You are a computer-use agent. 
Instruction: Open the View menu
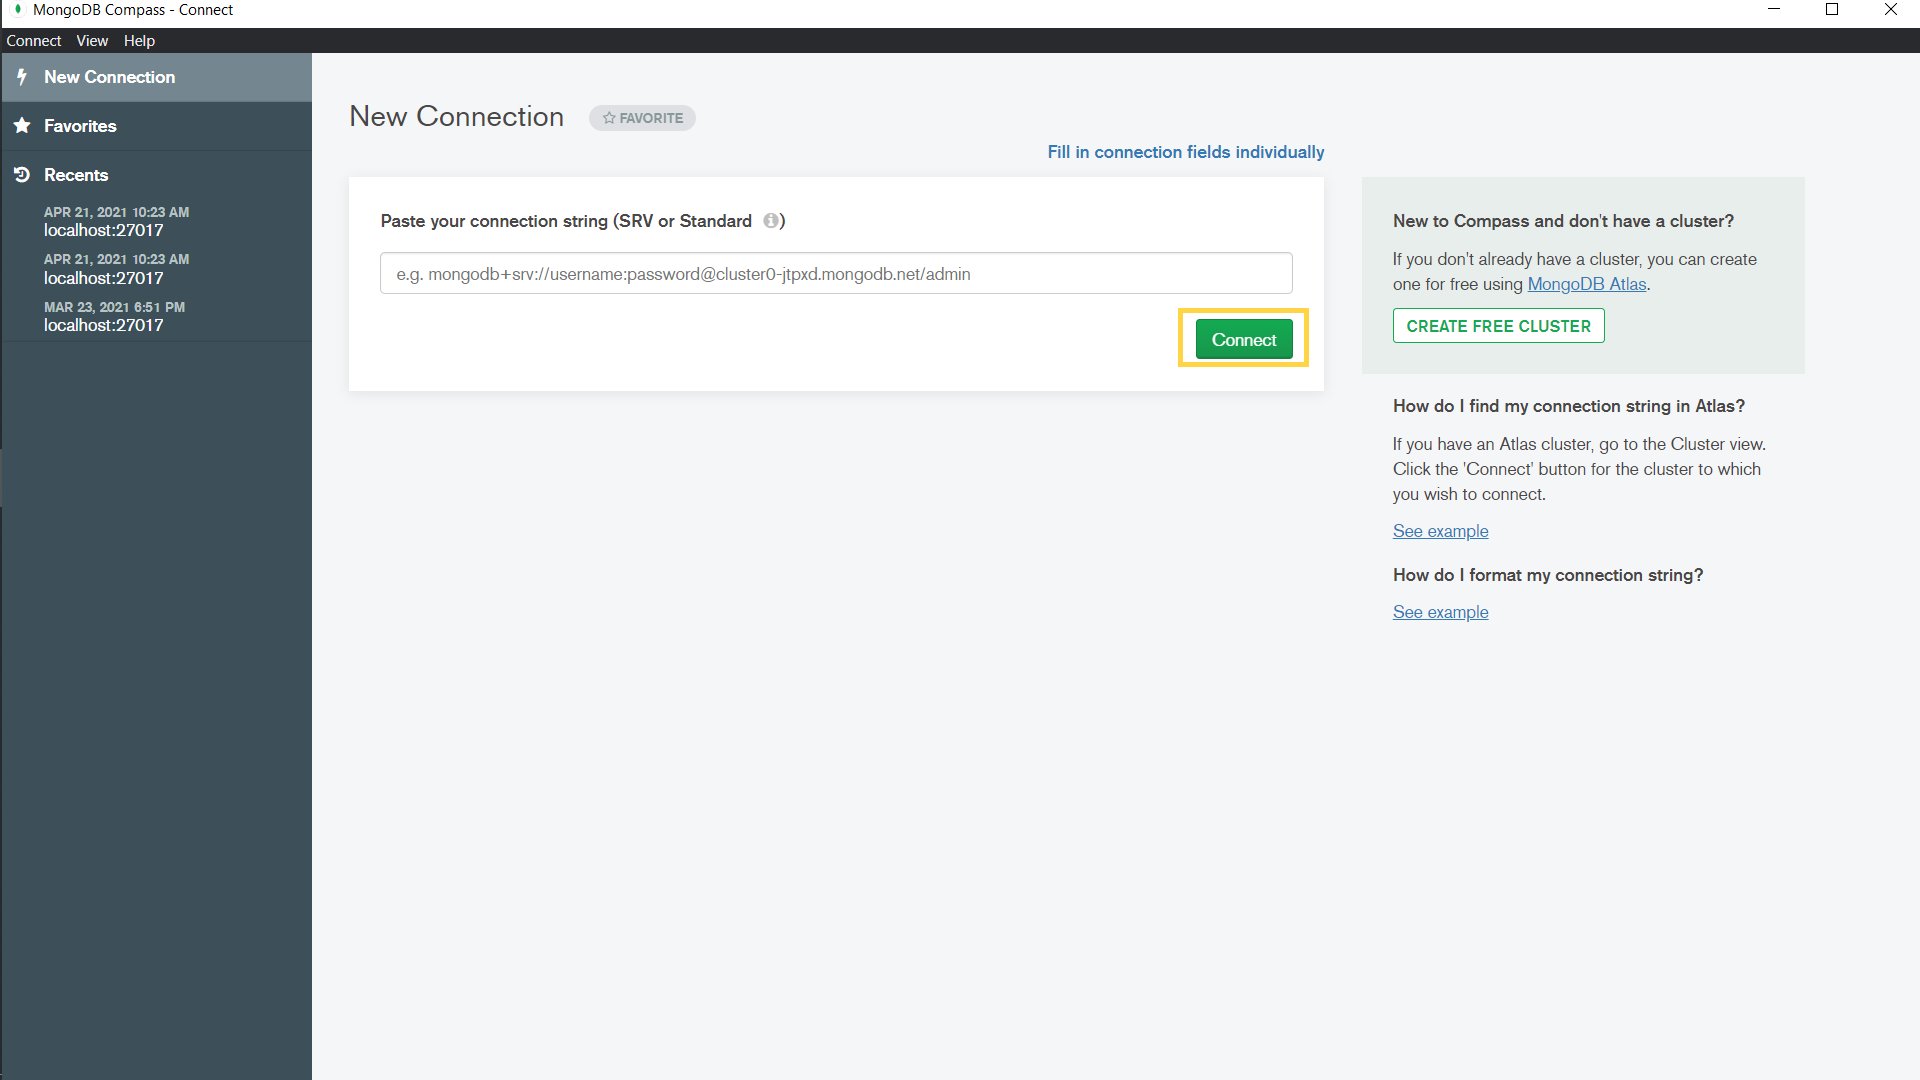pyautogui.click(x=91, y=40)
